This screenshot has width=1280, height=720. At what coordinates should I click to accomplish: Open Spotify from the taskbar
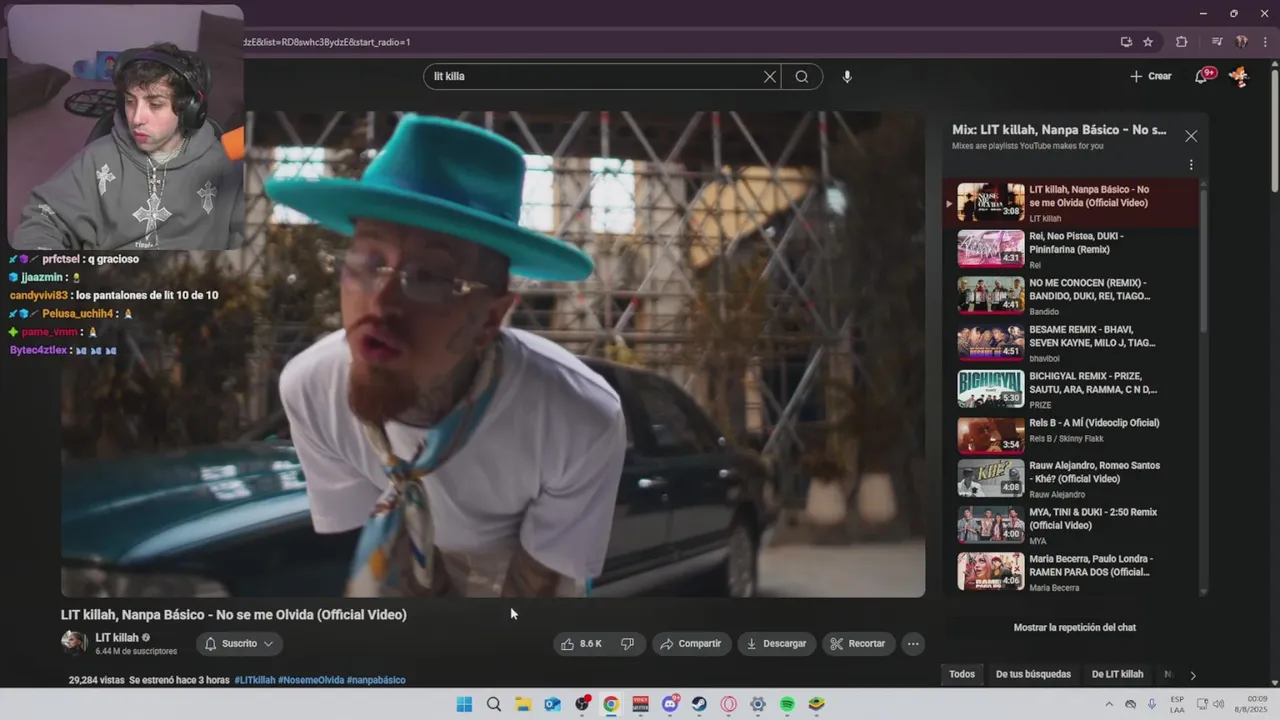787,704
